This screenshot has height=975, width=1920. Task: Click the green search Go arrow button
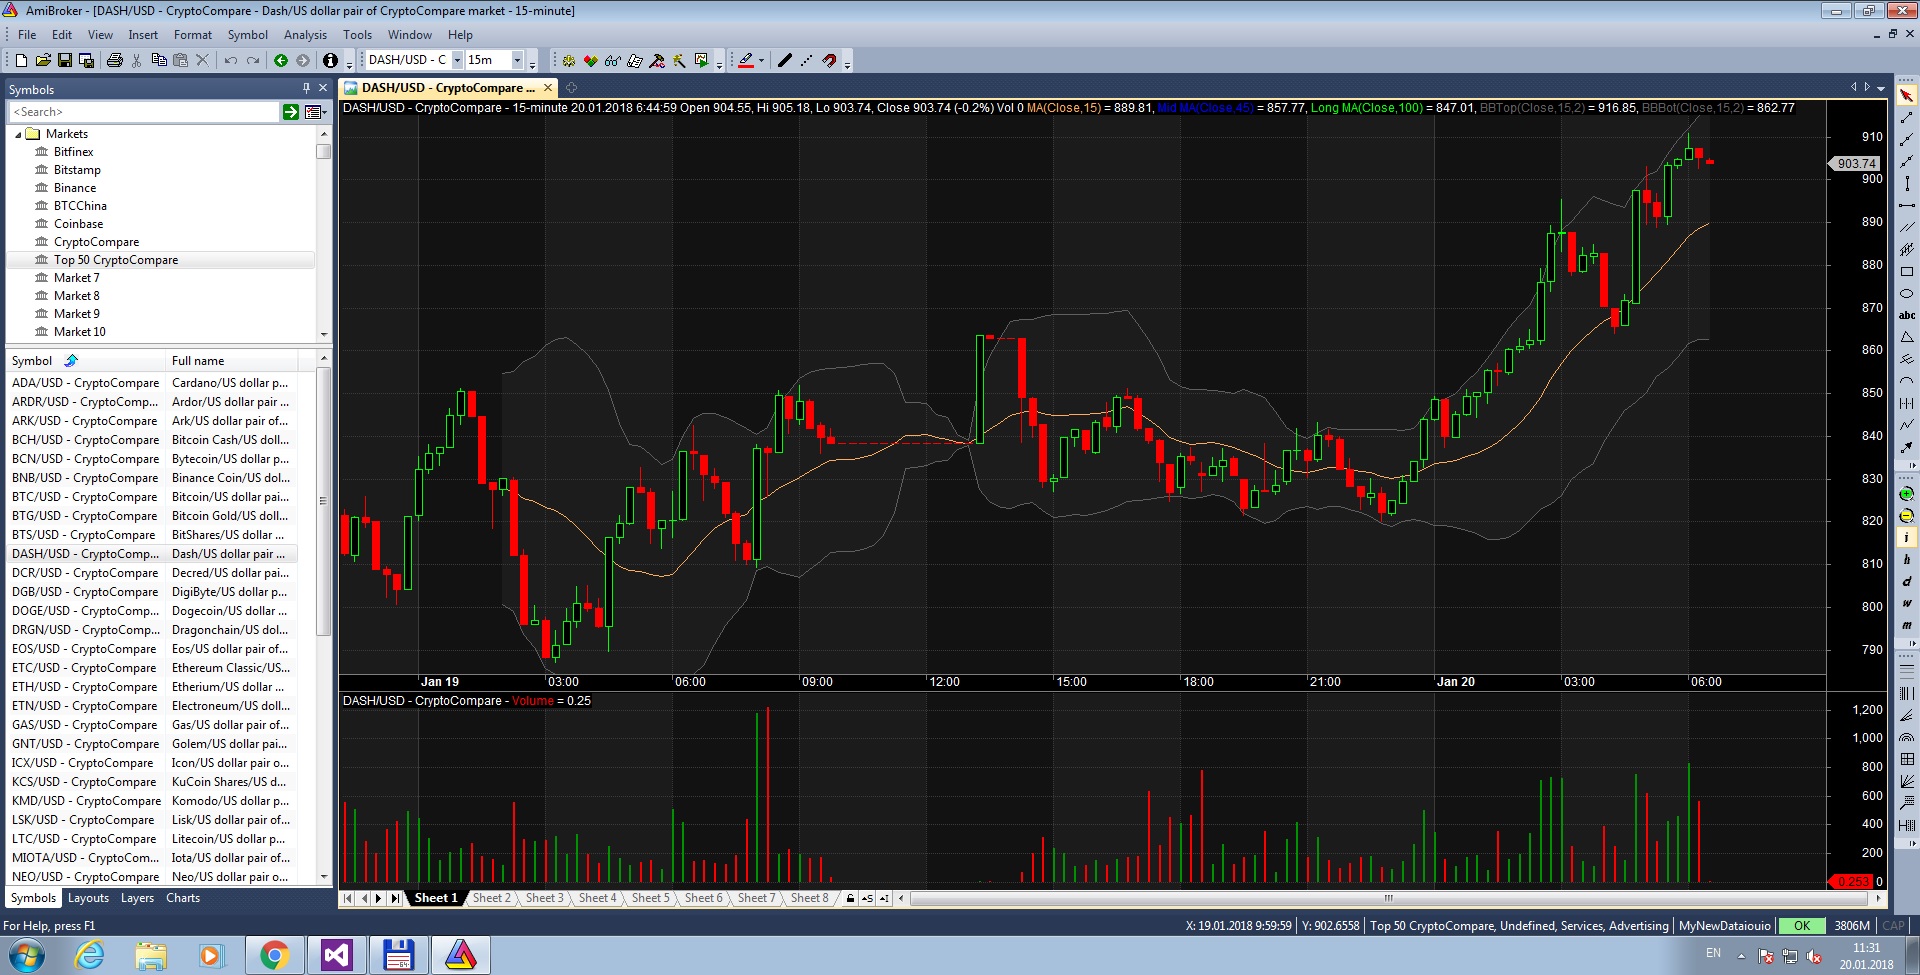(x=291, y=112)
